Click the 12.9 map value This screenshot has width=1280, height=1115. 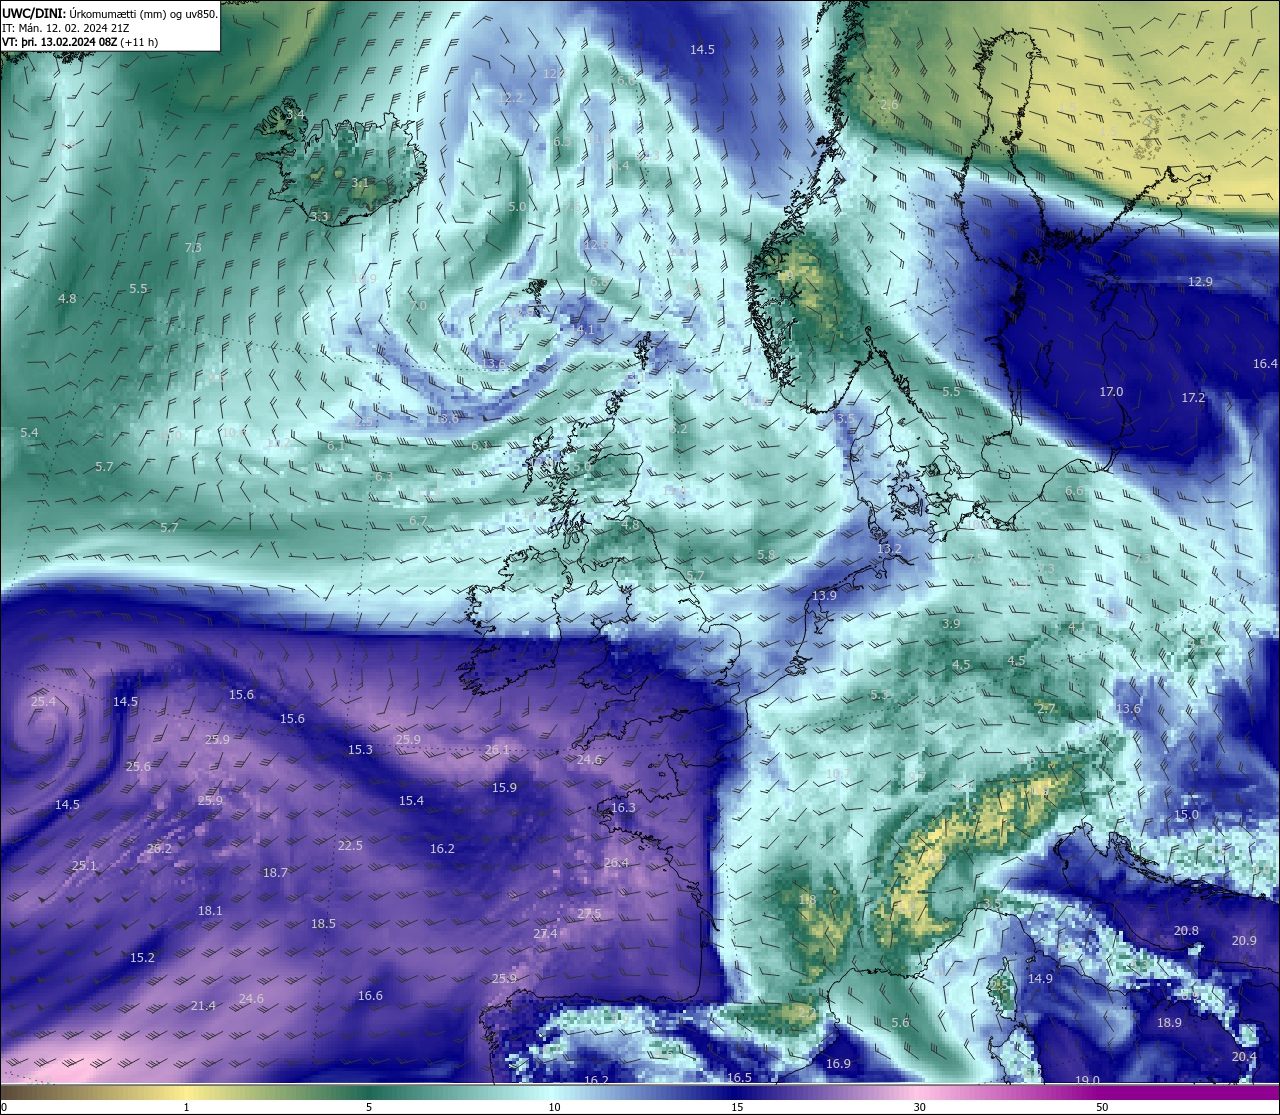pos(1200,282)
